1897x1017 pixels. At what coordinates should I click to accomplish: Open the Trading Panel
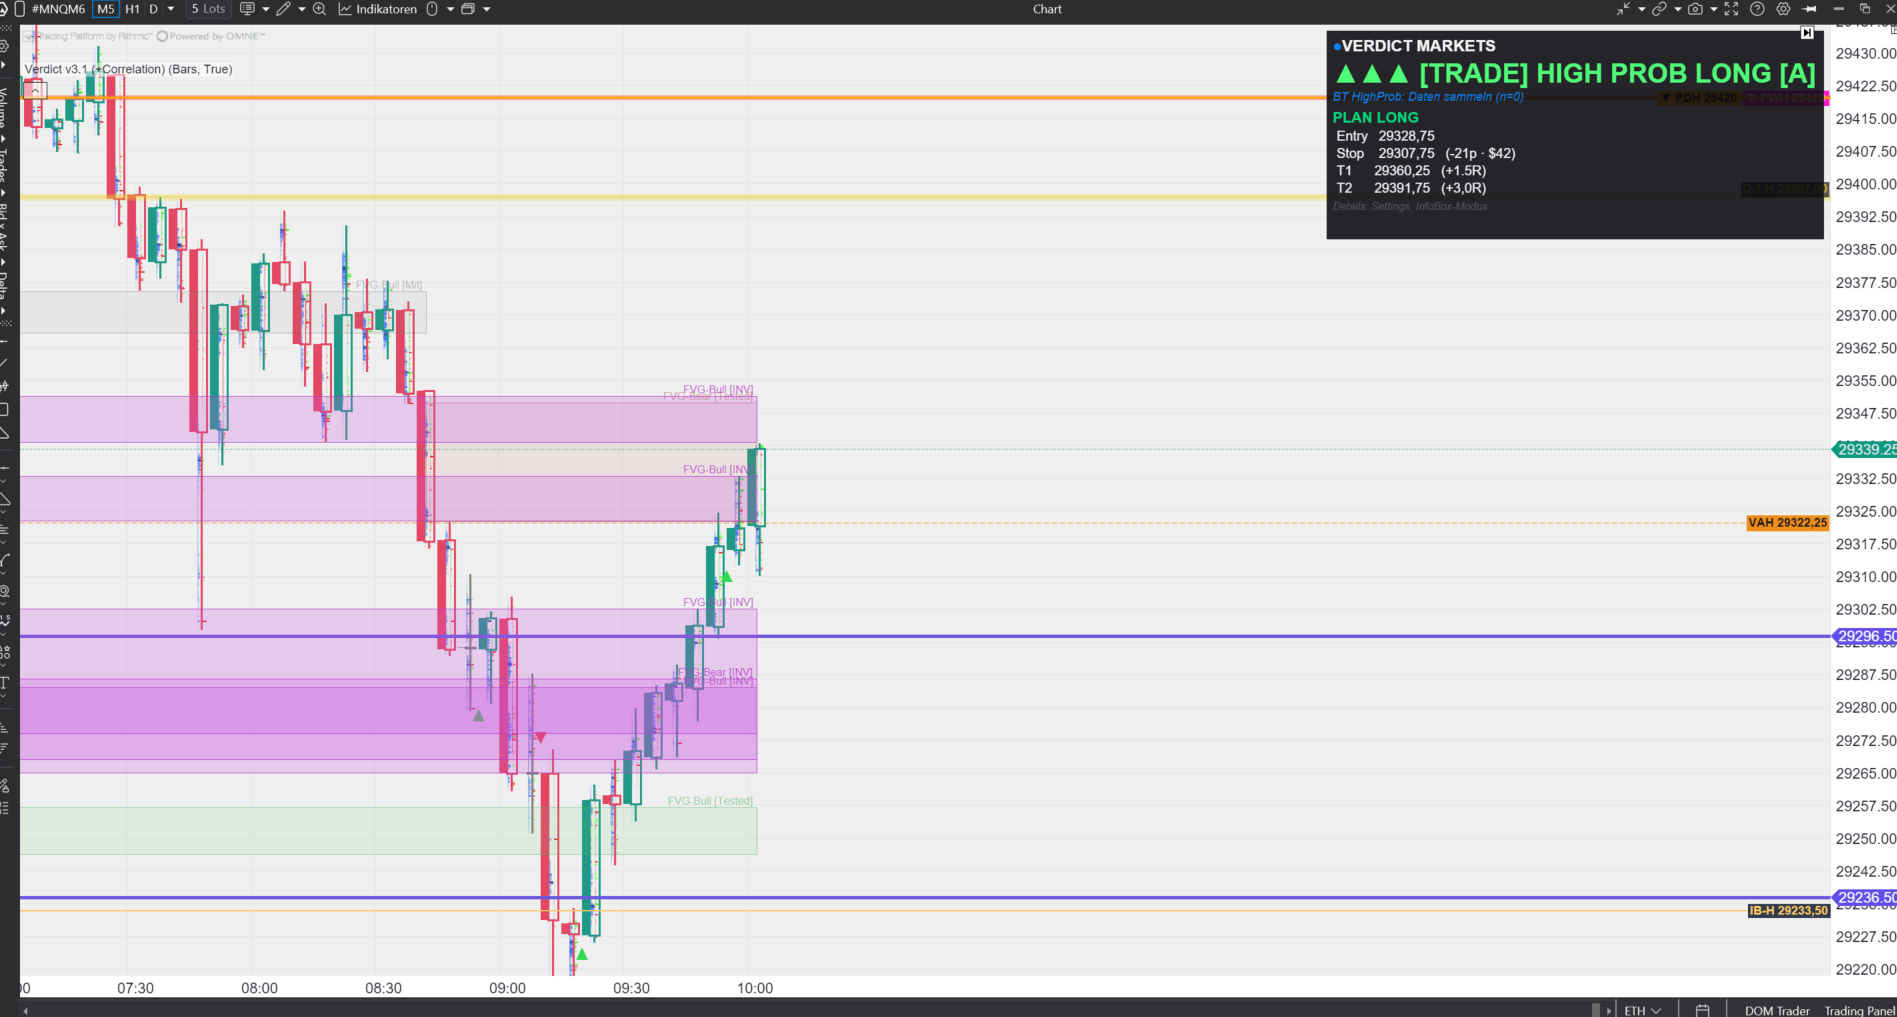(1859, 1010)
